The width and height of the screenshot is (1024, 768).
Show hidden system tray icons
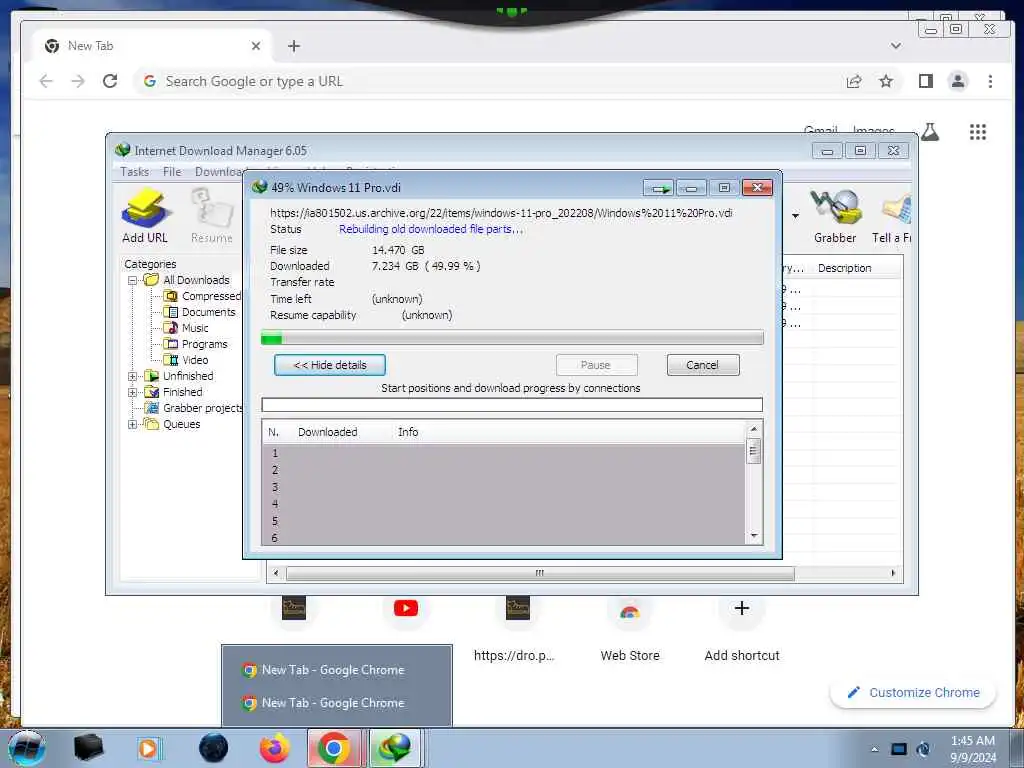coord(874,750)
